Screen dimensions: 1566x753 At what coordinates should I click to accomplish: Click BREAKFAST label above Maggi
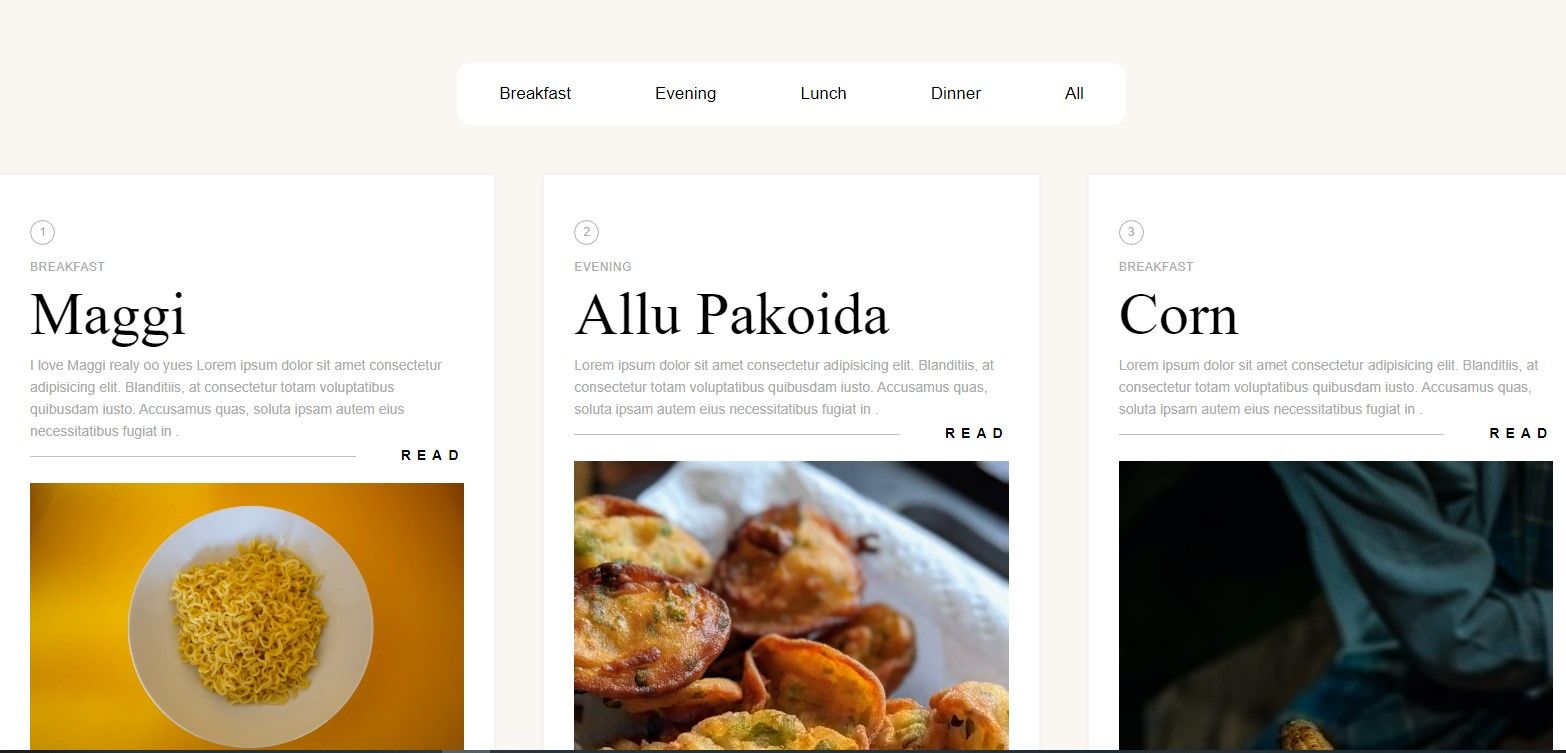[67, 267]
